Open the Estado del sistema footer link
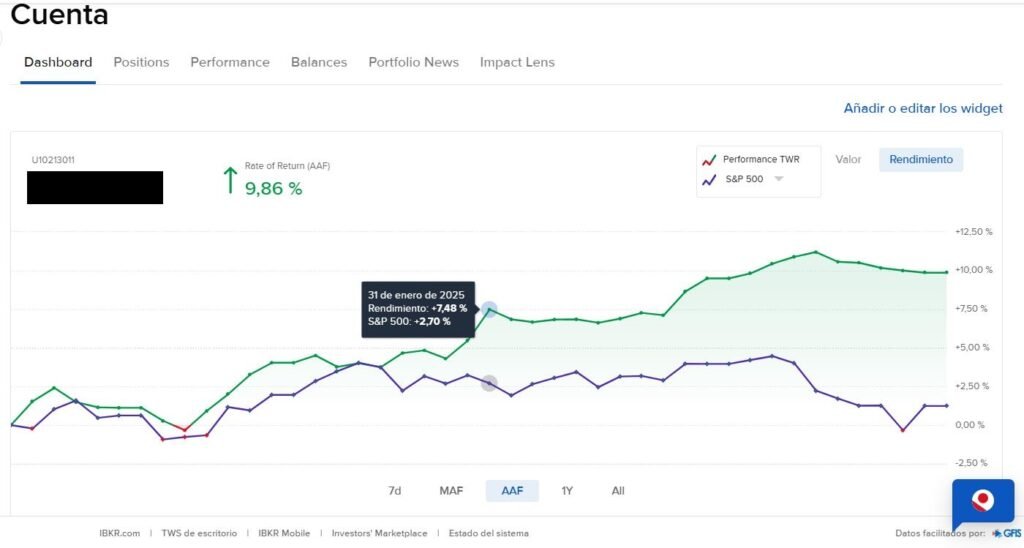Image resolution: width=1024 pixels, height=548 pixels. point(488,534)
